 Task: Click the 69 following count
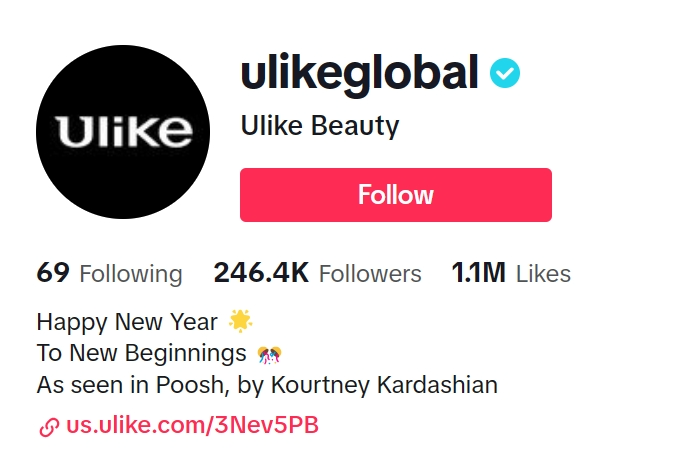tap(52, 273)
